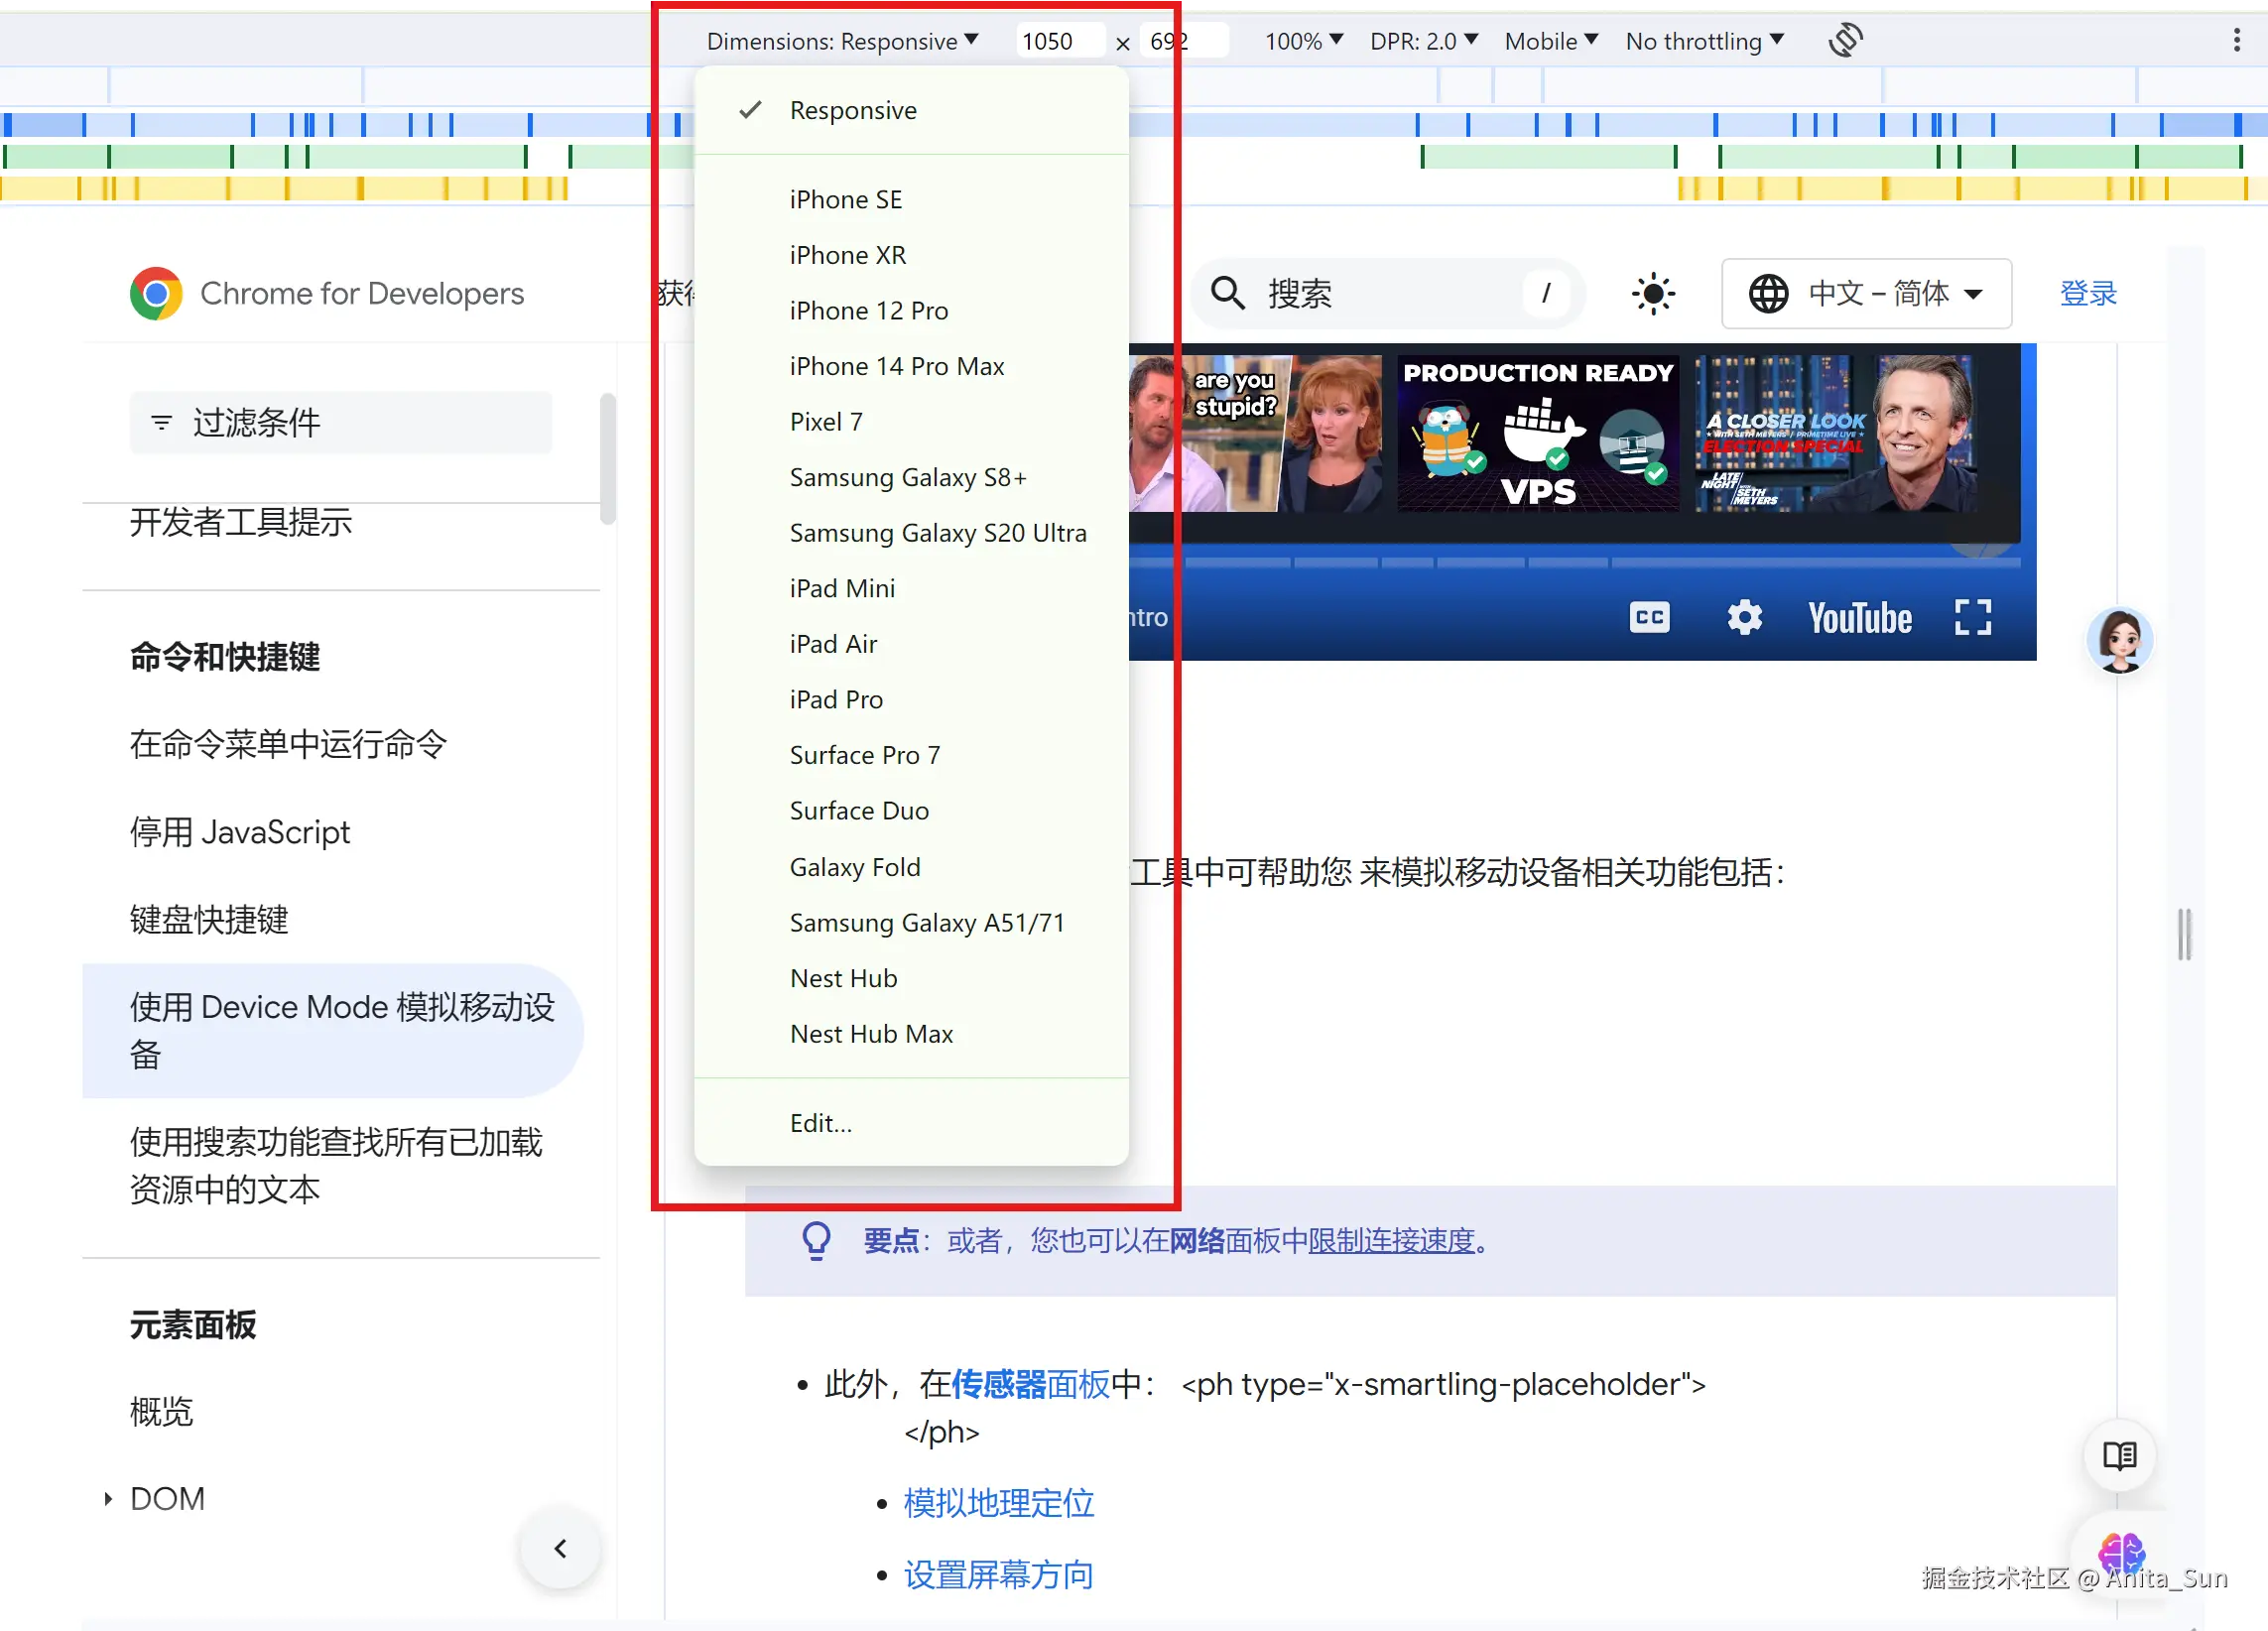Click the lightbulb tip icon
This screenshot has height=1631, width=2268.
tap(816, 1240)
